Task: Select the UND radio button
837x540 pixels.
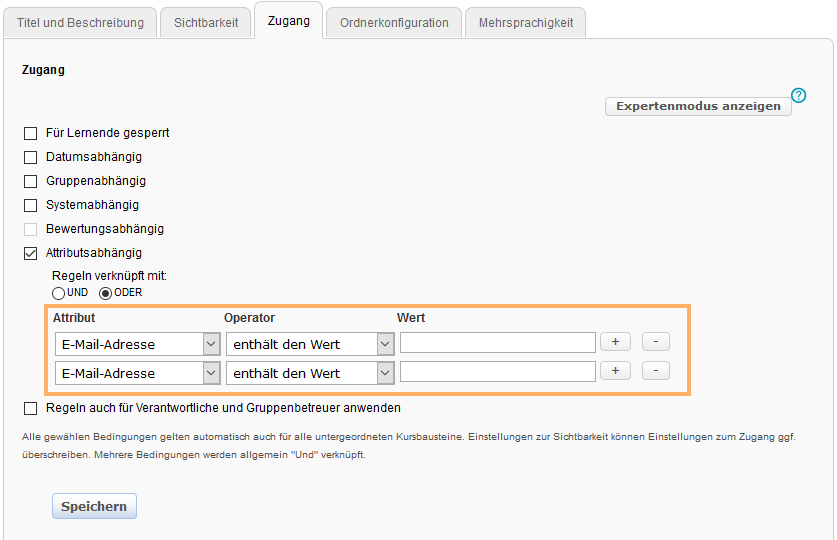Action: [59, 293]
